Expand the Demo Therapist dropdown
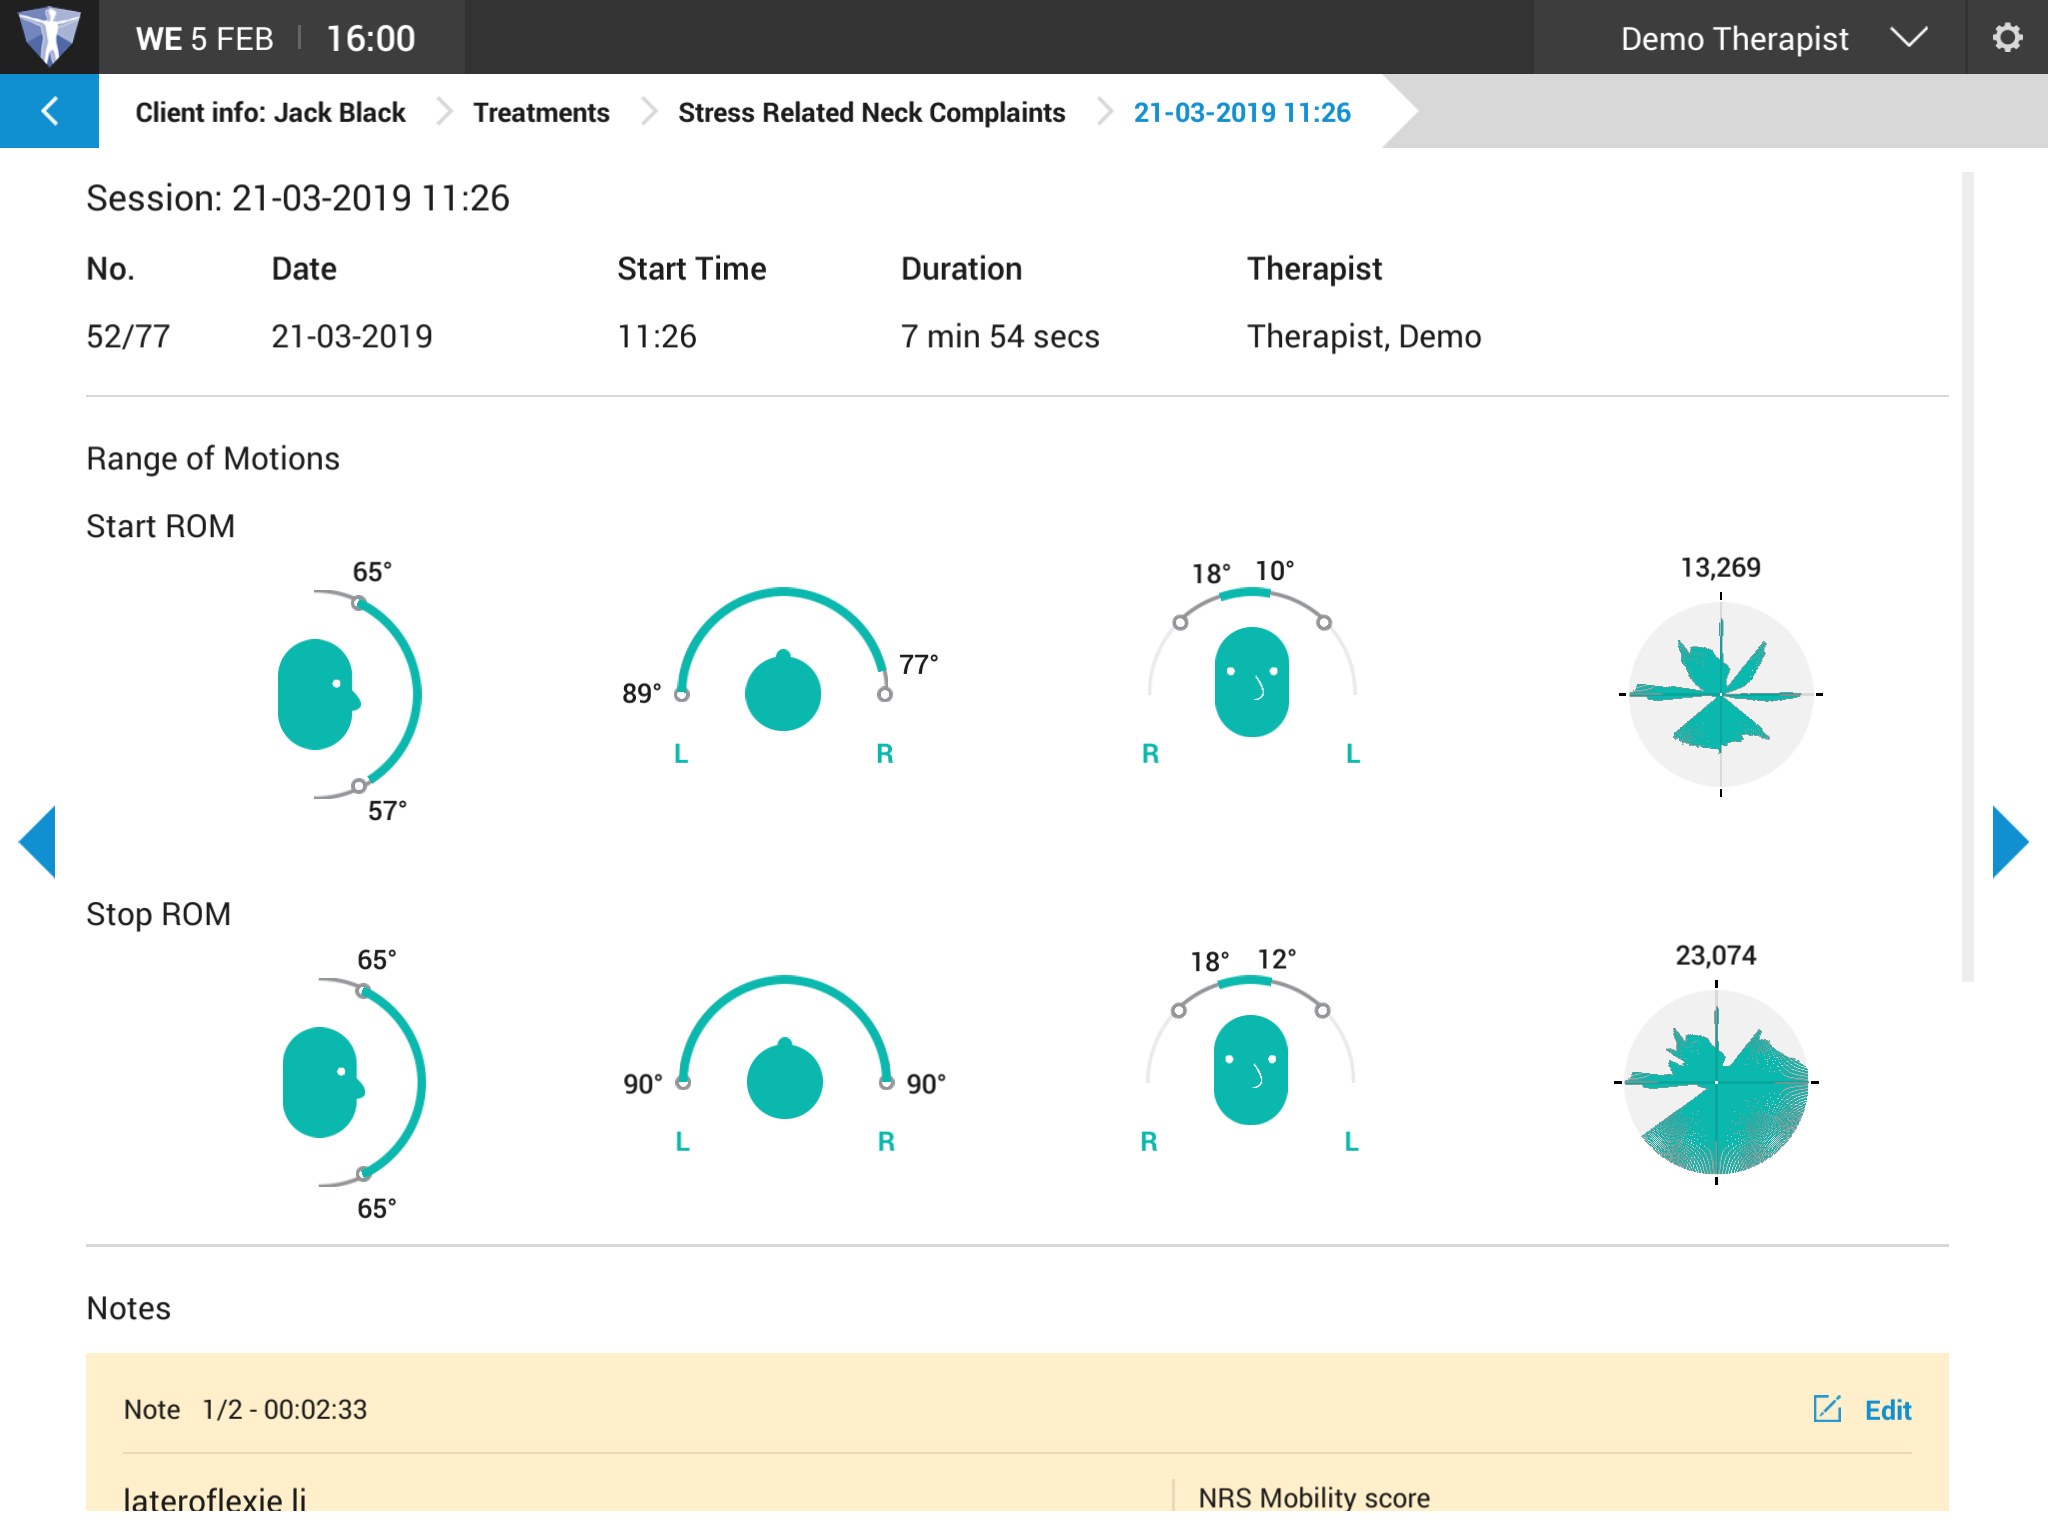Screen dimensions: 2048x1536 click(x=1734, y=38)
